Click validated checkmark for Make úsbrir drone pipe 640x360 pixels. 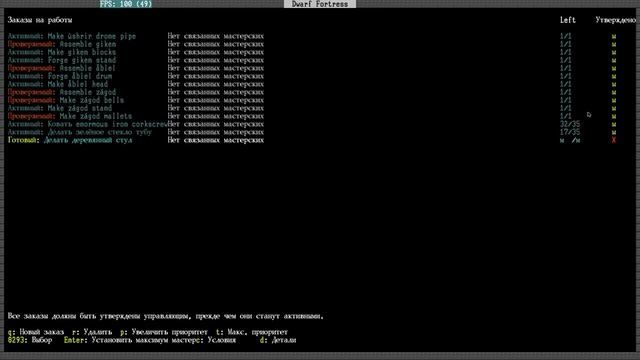(x=613, y=36)
